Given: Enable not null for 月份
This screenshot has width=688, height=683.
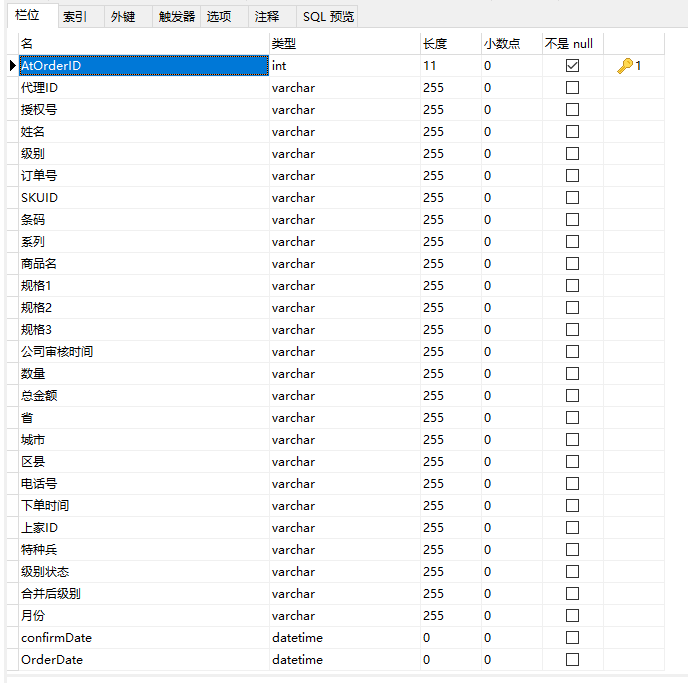Looking at the screenshot, I should coord(572,615).
